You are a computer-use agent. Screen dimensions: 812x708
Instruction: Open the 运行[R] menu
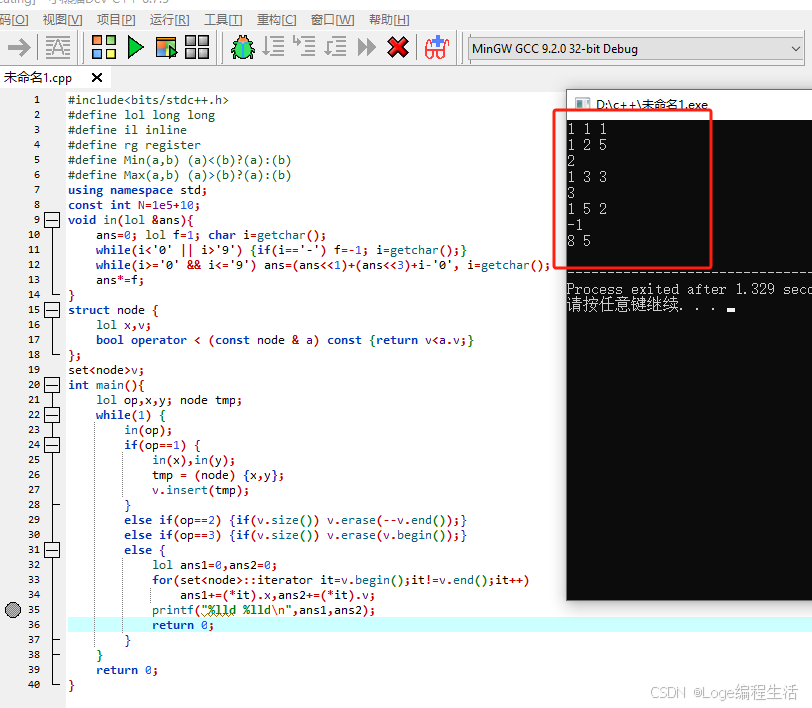(x=169, y=20)
